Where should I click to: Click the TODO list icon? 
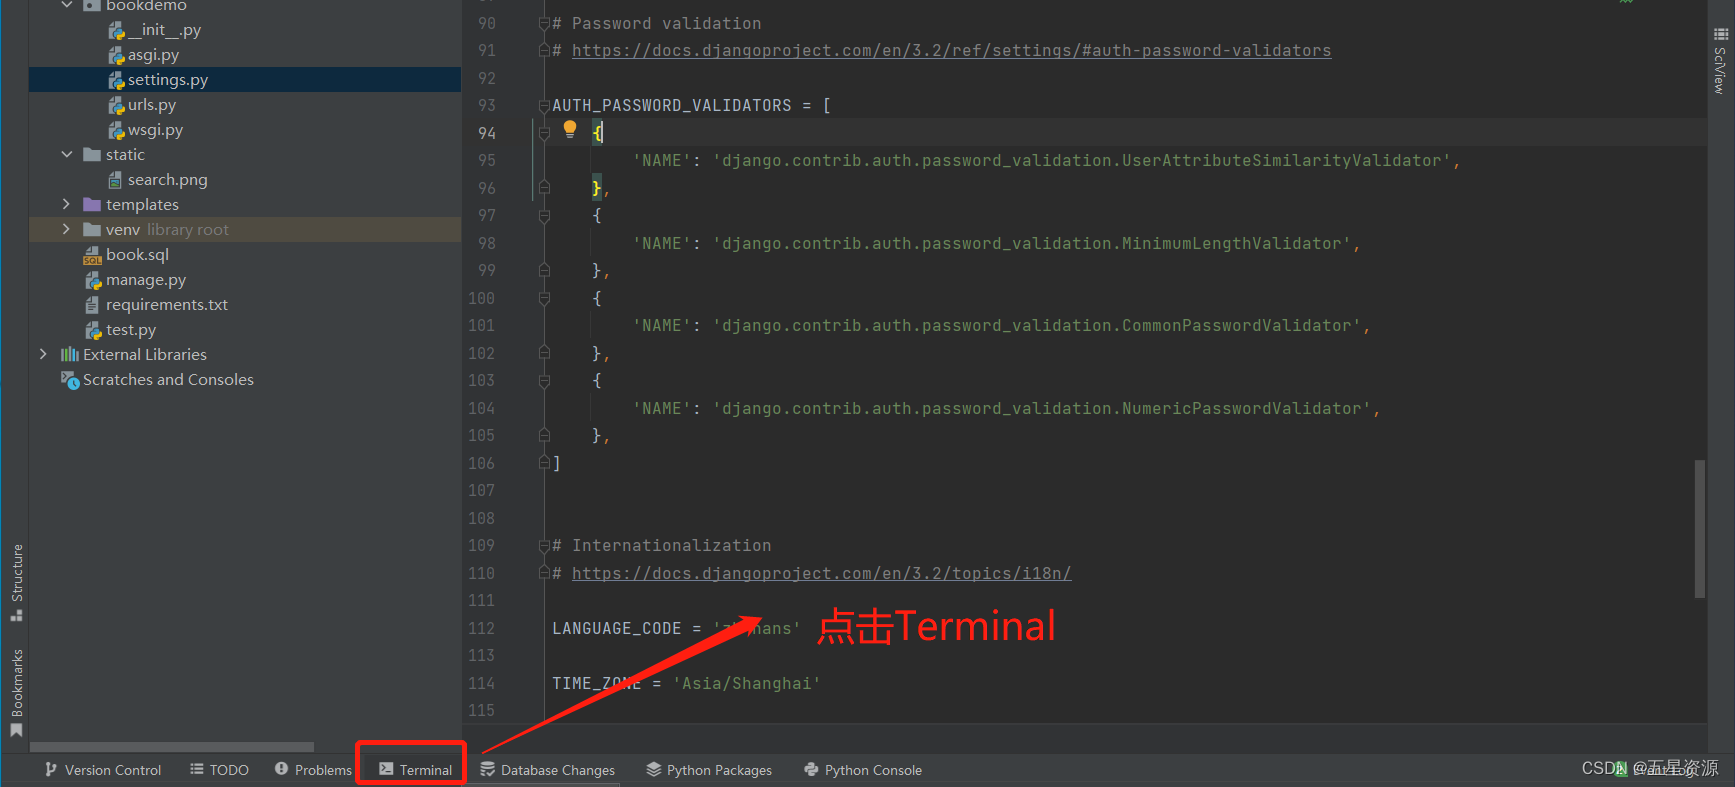tap(197, 769)
